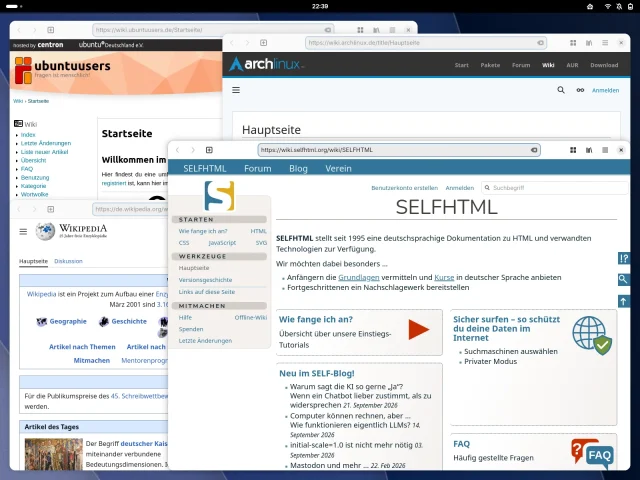Viewport: 640px width, 480px height.
Task: Click the FAQ speech bubble icon
Action: pos(593,453)
